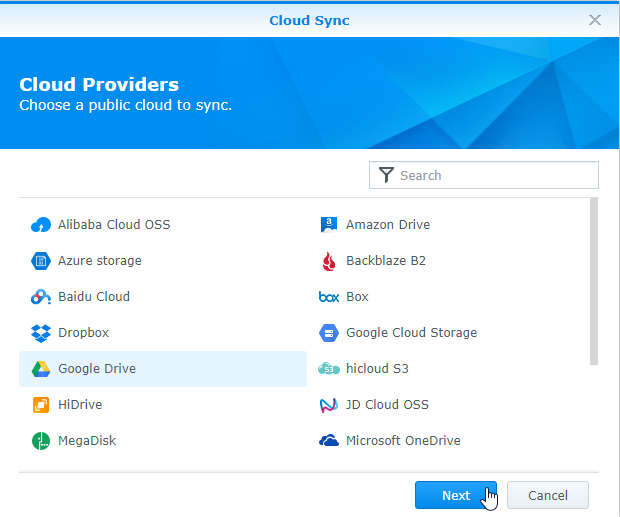Image resolution: width=620 pixels, height=517 pixels.
Task: Click the provider list vertical scrollbar
Action: pos(594,281)
